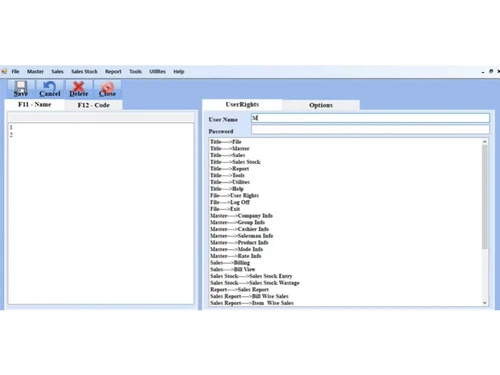Select Sales Stock---->Sales Stock Wastage row
Viewport: 500px width, 375px height.
pyautogui.click(x=255, y=283)
